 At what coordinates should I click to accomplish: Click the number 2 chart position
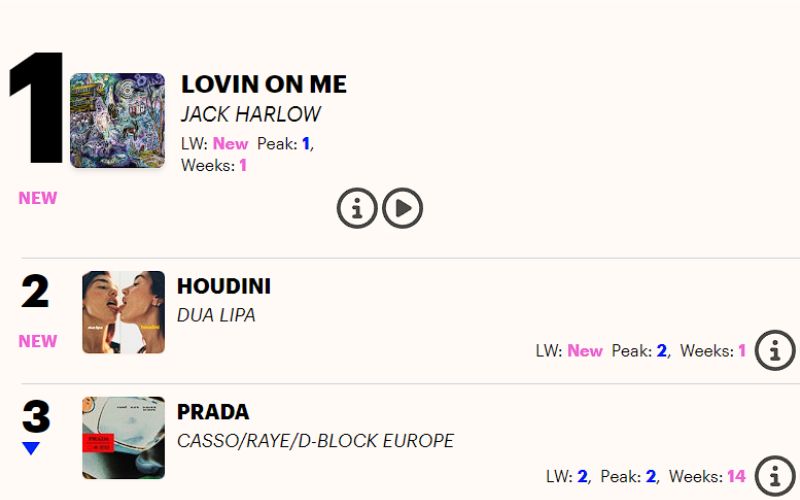(35, 292)
